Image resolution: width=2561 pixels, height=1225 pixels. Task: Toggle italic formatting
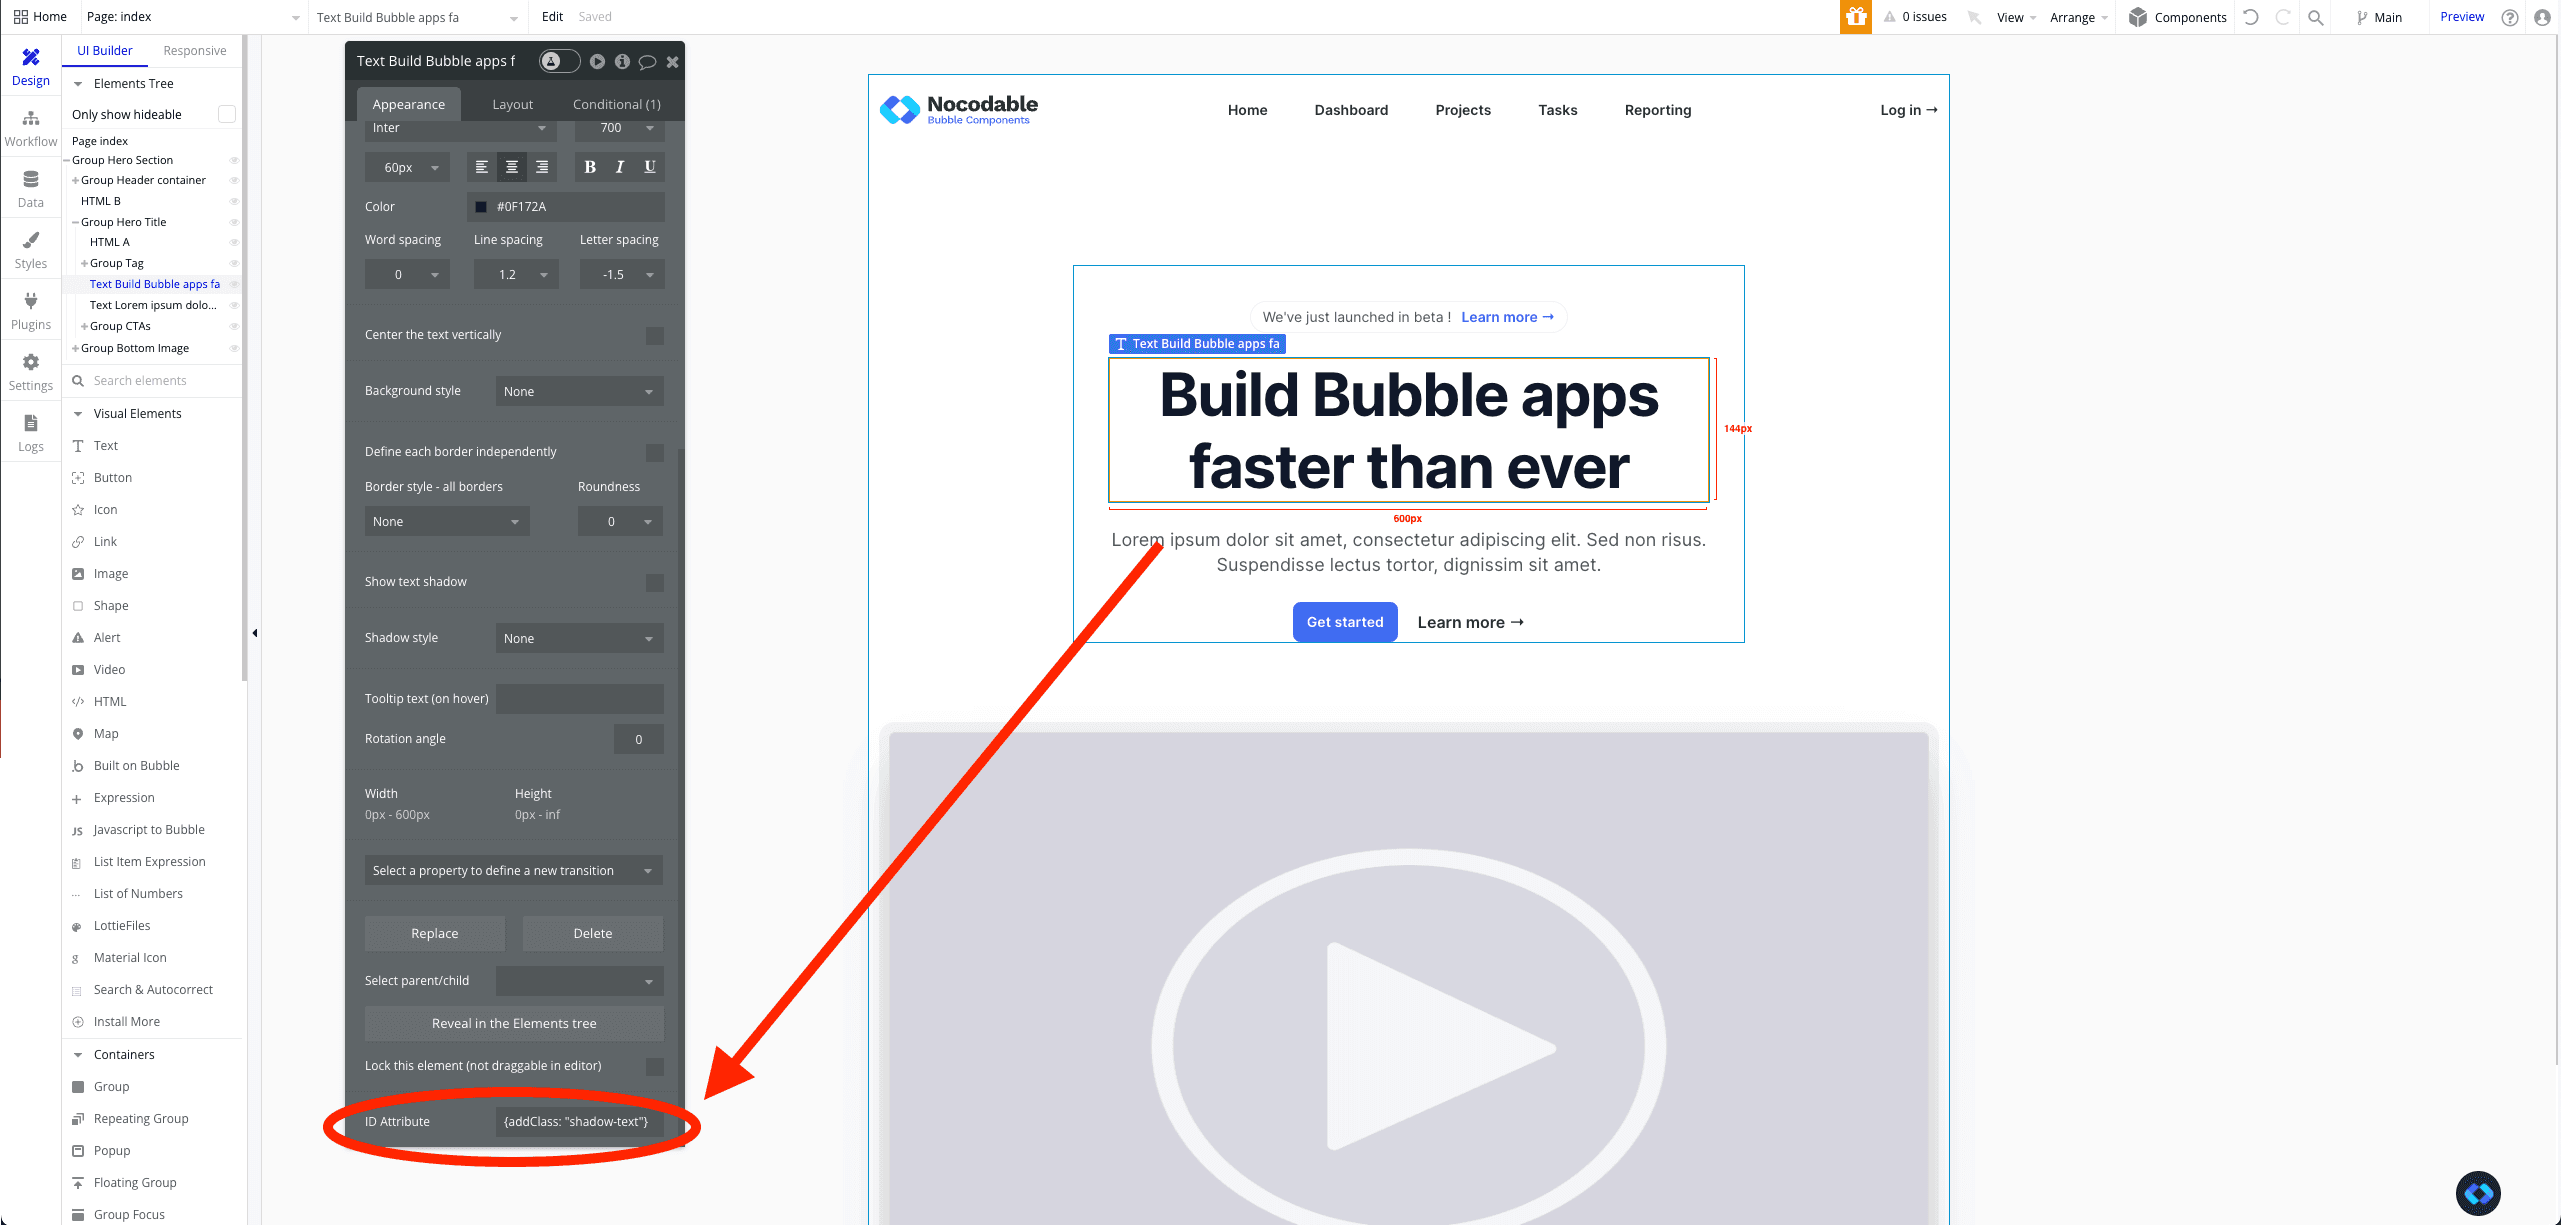pos(620,167)
